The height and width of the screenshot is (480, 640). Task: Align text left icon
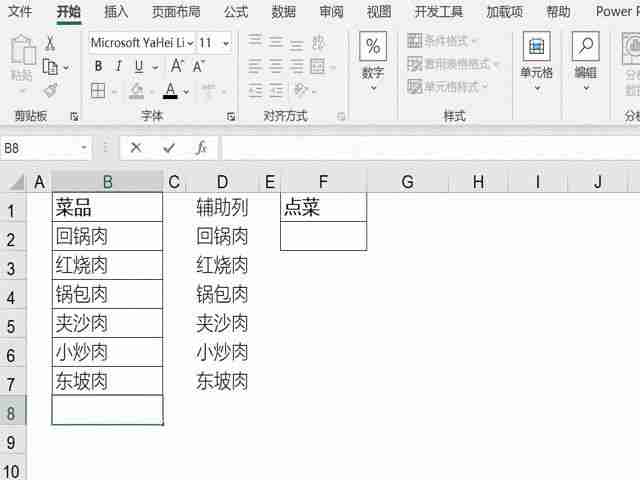(255, 66)
